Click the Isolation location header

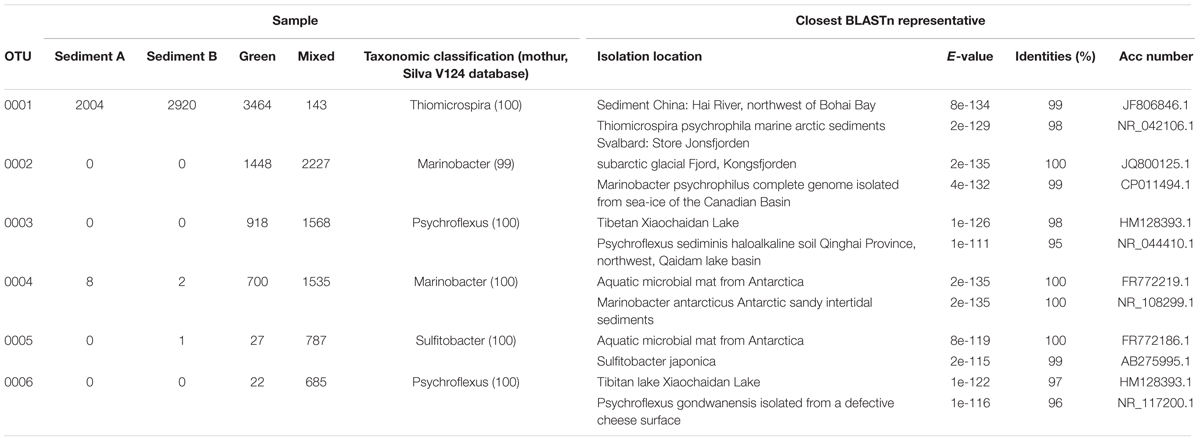point(648,57)
